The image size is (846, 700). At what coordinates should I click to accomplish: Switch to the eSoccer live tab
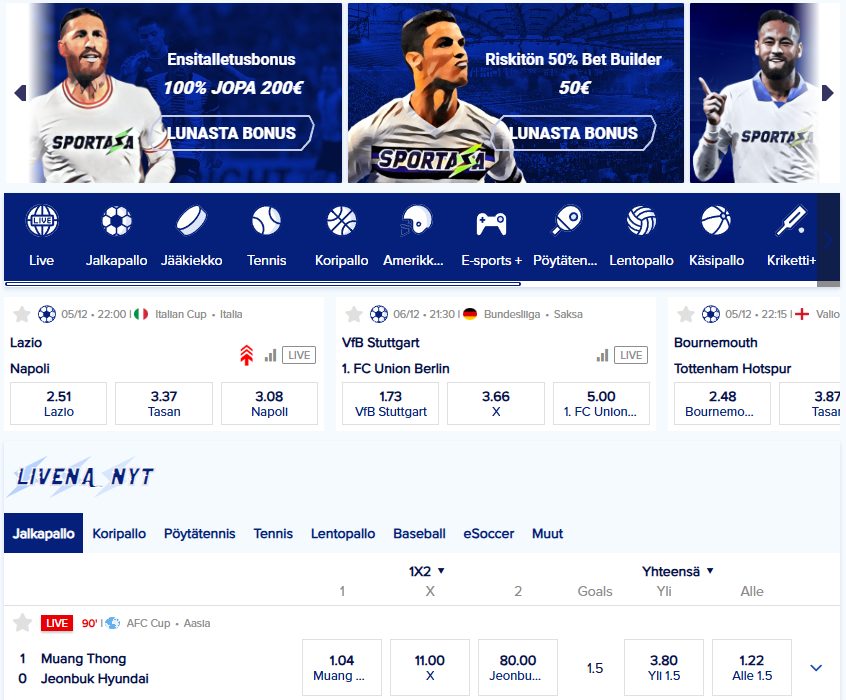(488, 533)
